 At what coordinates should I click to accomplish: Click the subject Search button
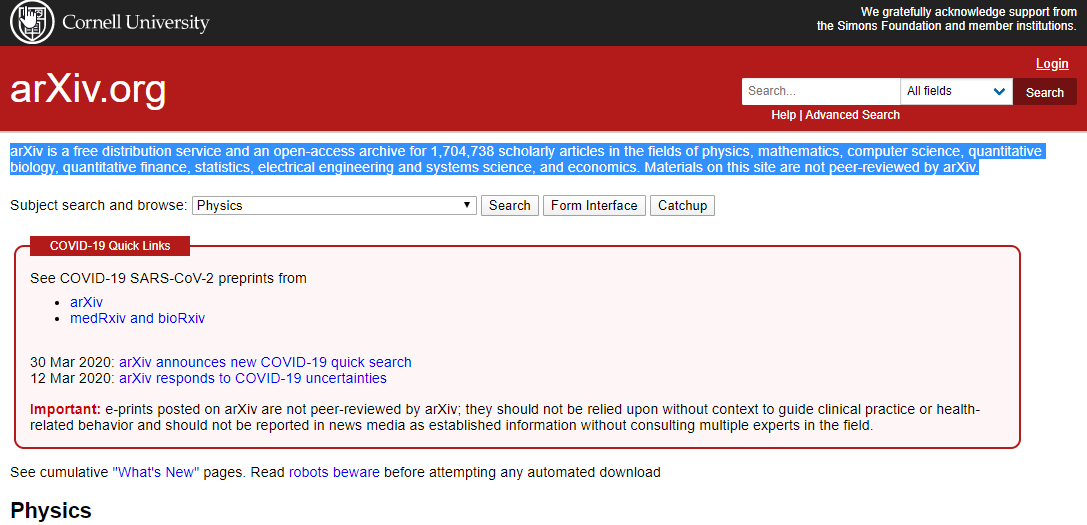tap(510, 205)
